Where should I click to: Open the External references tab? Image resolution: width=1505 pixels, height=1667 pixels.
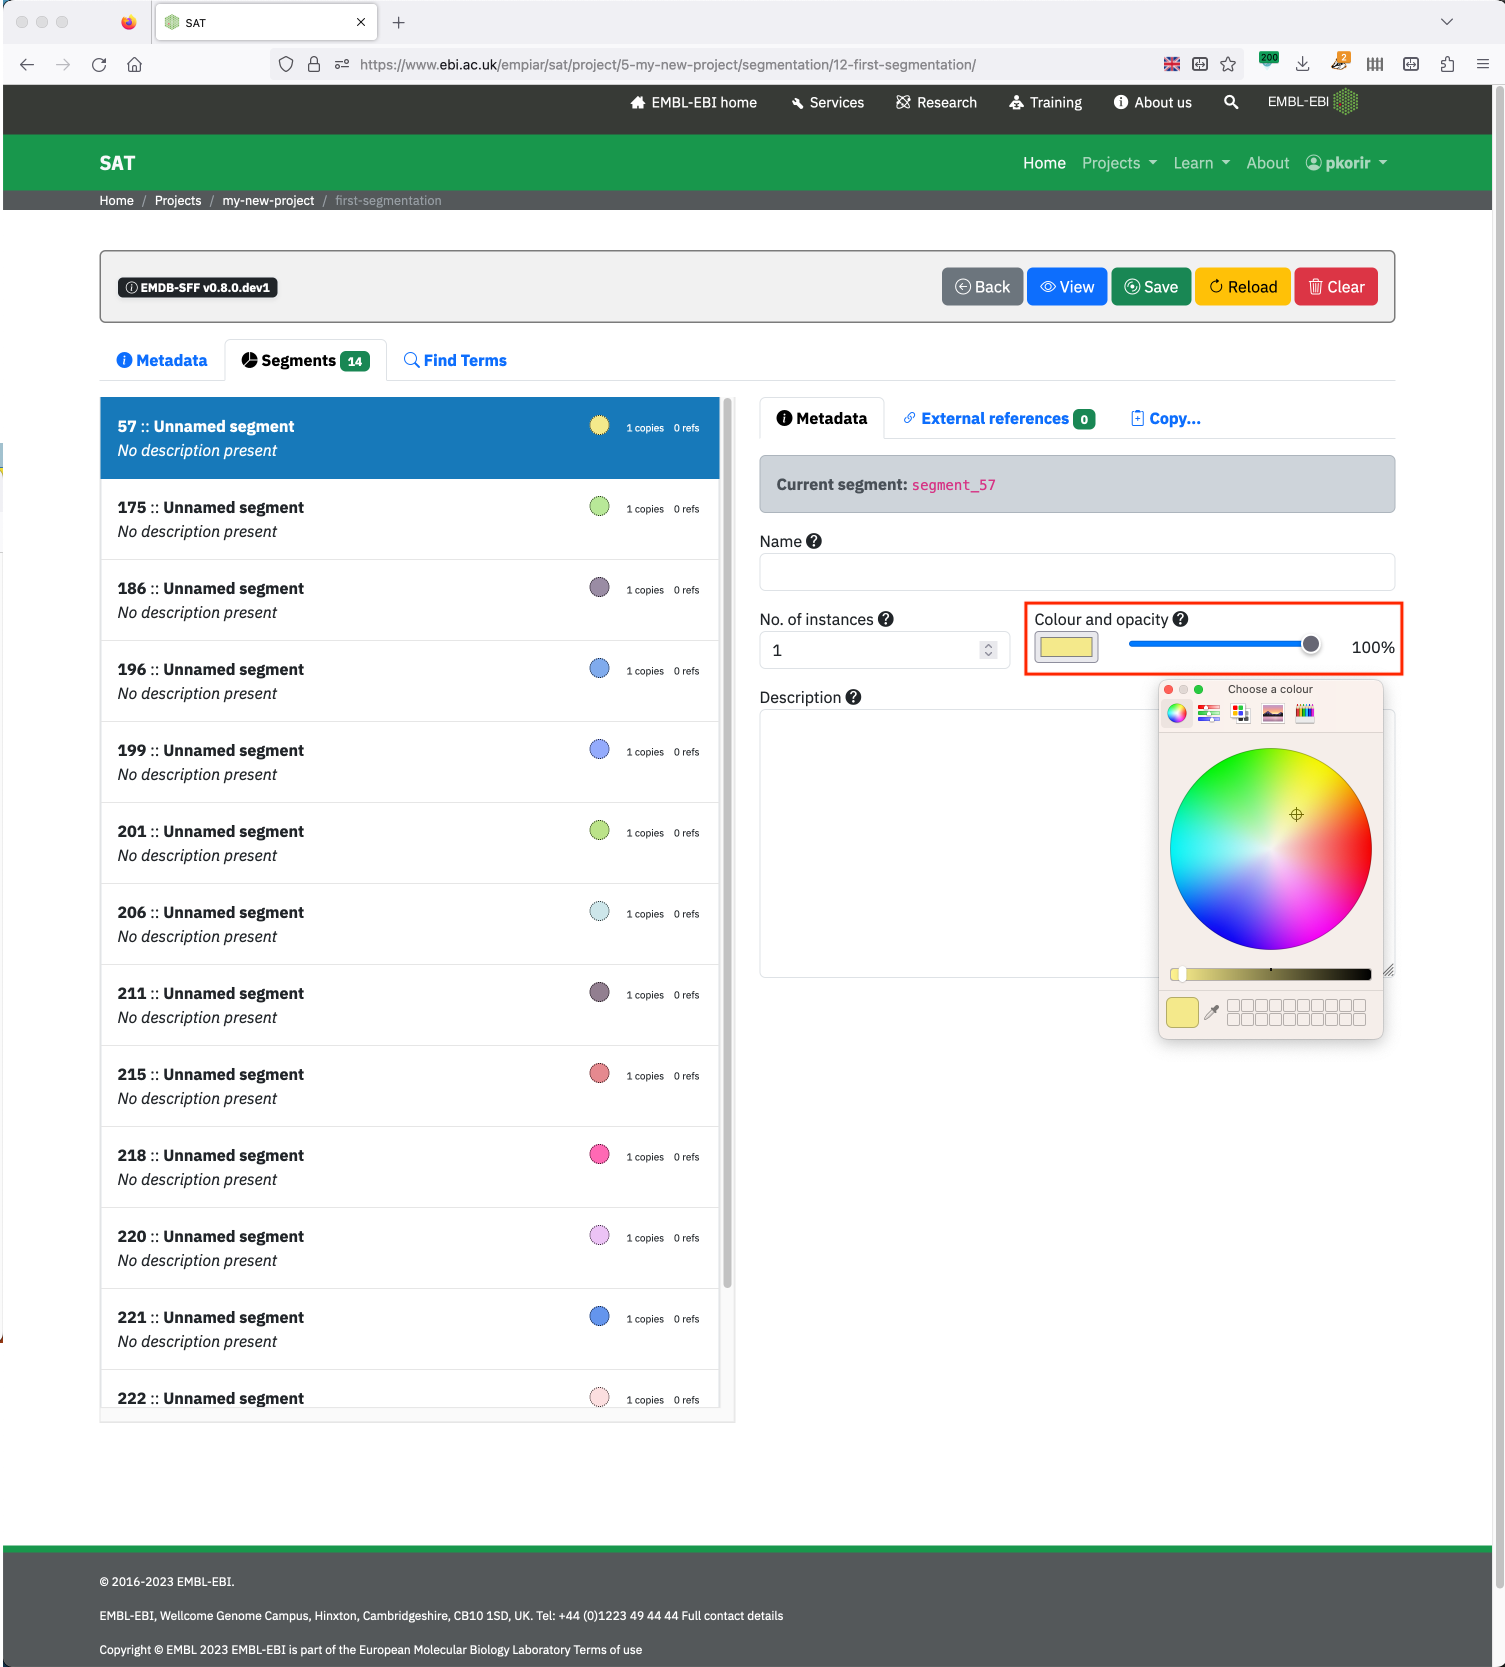pos(998,418)
